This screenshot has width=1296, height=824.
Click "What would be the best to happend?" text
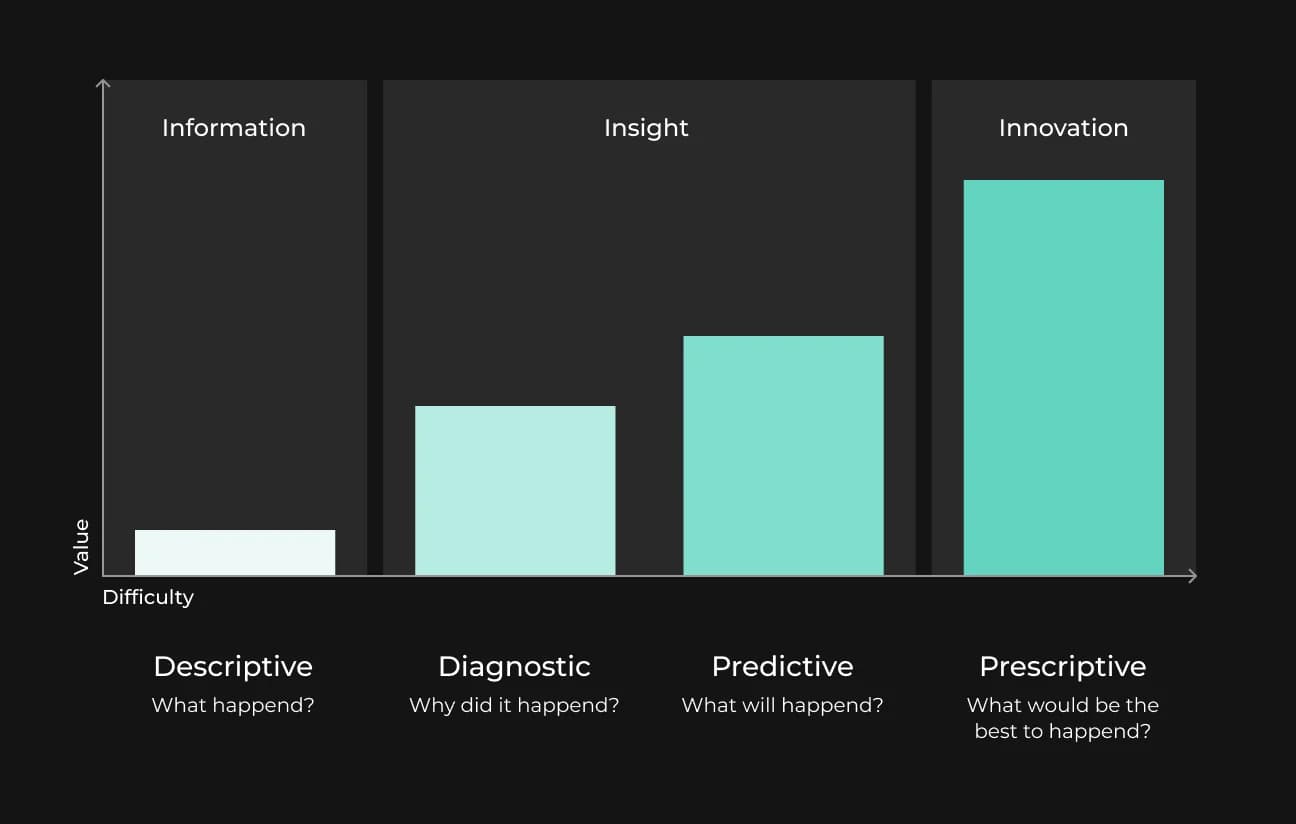[x=1062, y=718]
